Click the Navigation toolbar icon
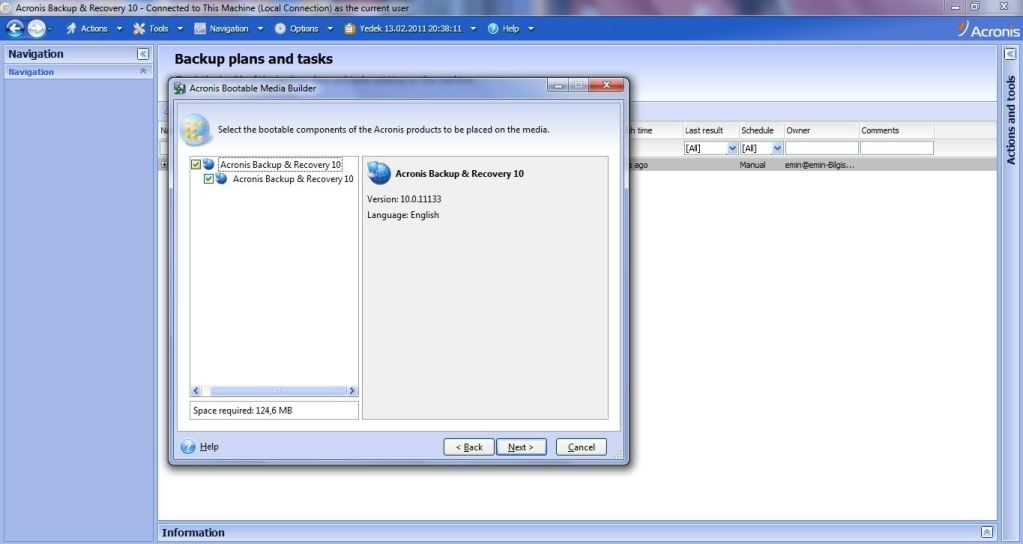 click(x=200, y=29)
